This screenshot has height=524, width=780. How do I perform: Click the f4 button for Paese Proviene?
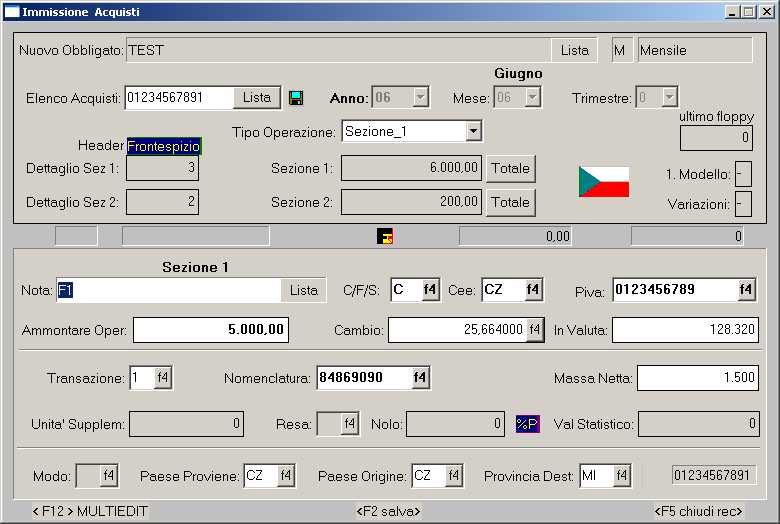[286, 476]
